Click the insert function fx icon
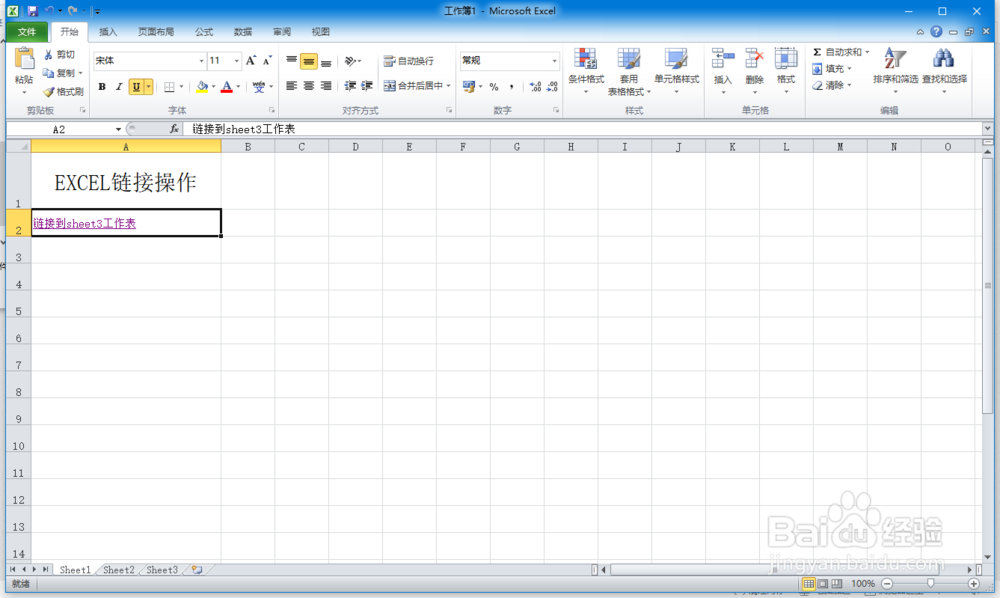Viewport: 1000px width, 598px height. click(174, 129)
